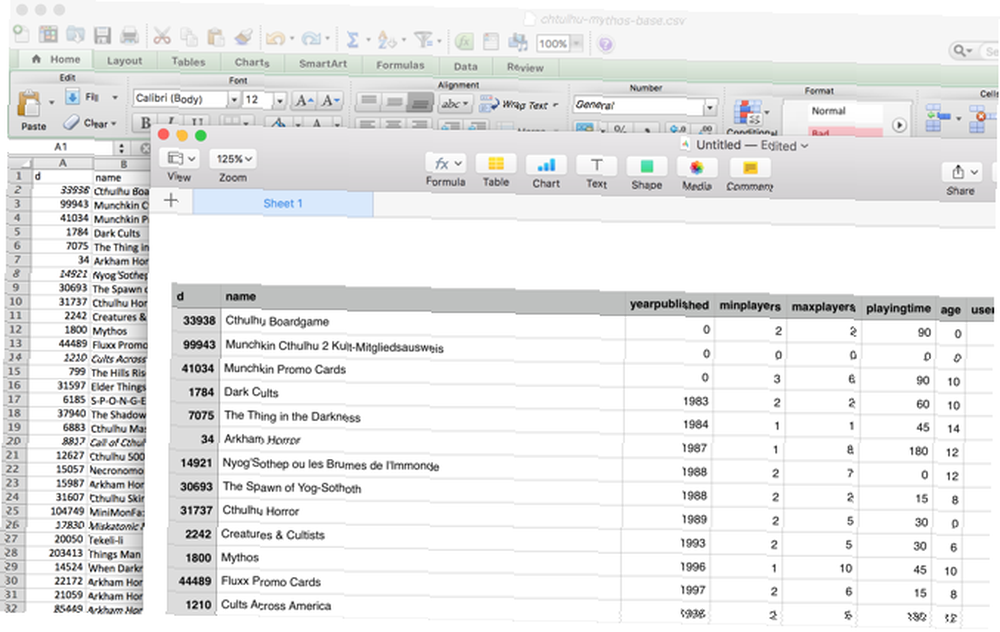Add a Text box in Numbers
This screenshot has height=632, width=1000.
pyautogui.click(x=596, y=166)
